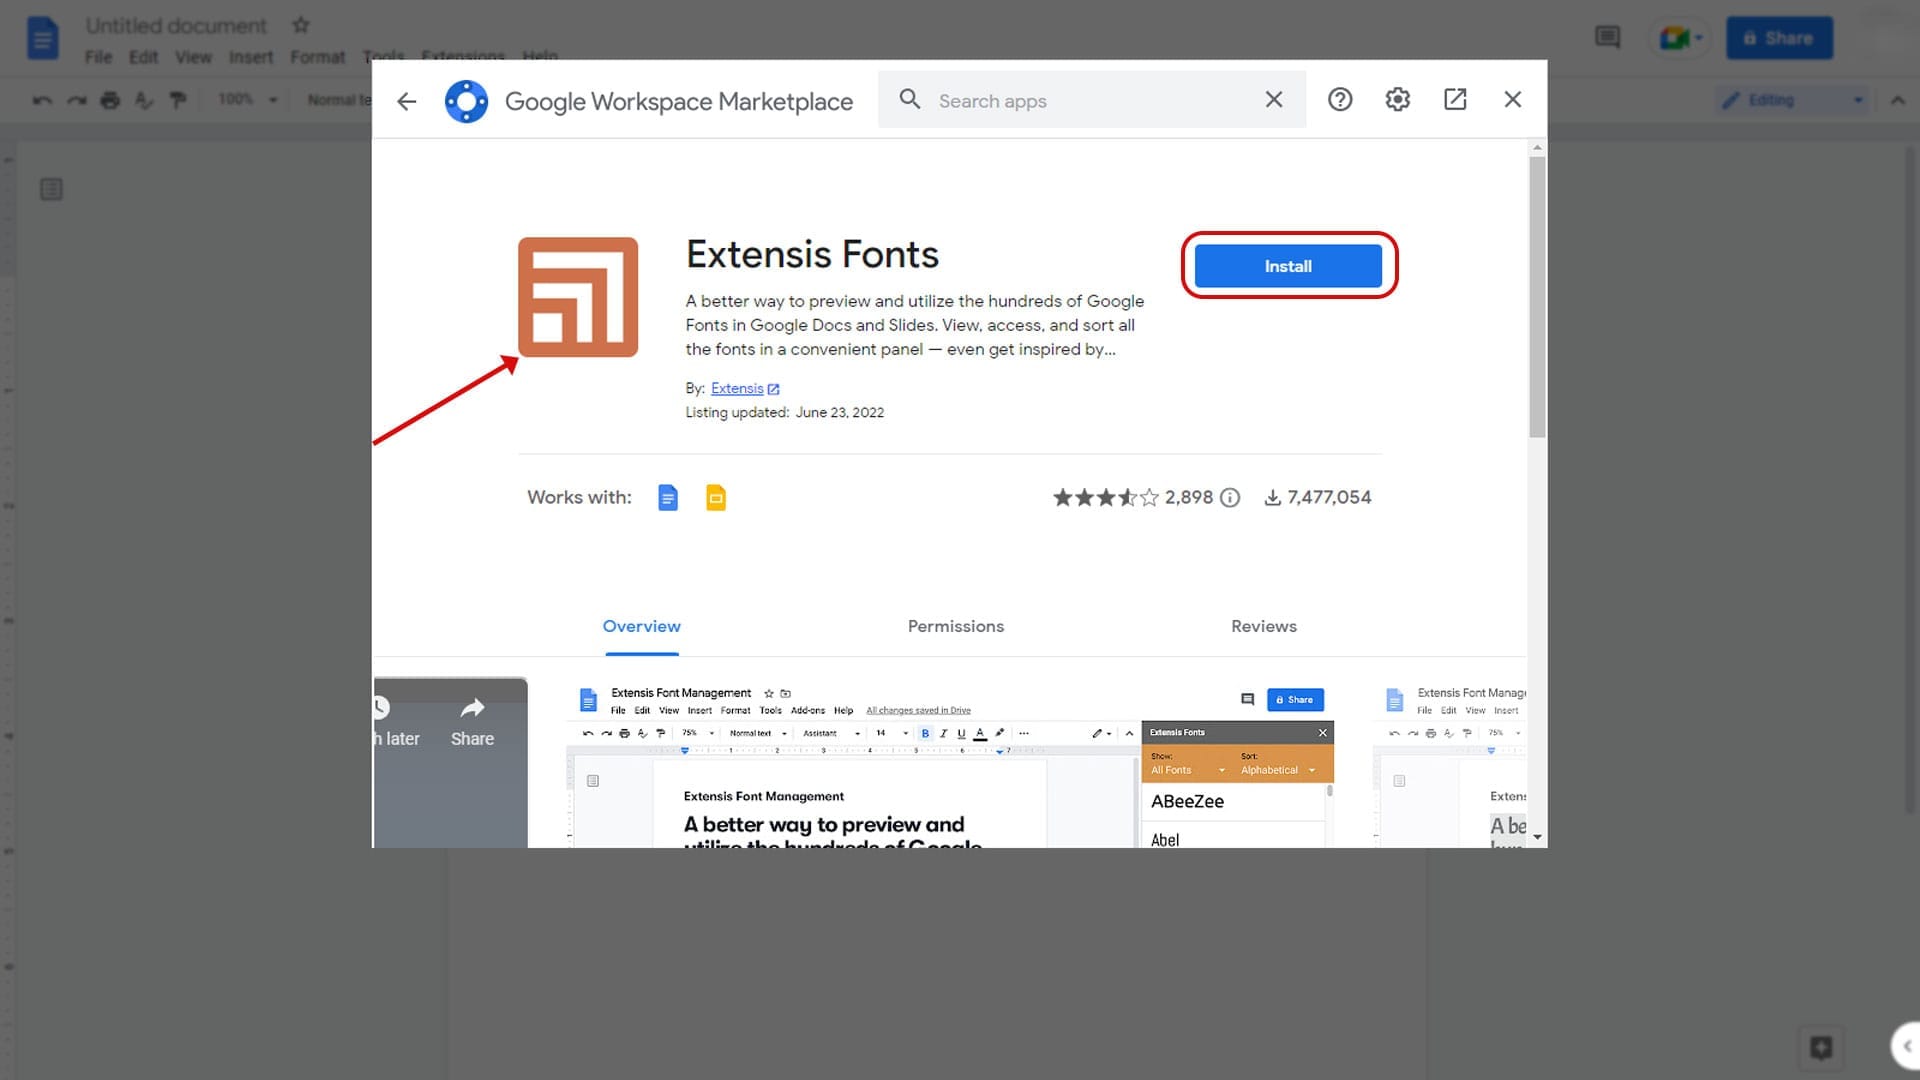Click the Extensis Fonts app logo
1920x1080 pixels.
[x=578, y=297]
